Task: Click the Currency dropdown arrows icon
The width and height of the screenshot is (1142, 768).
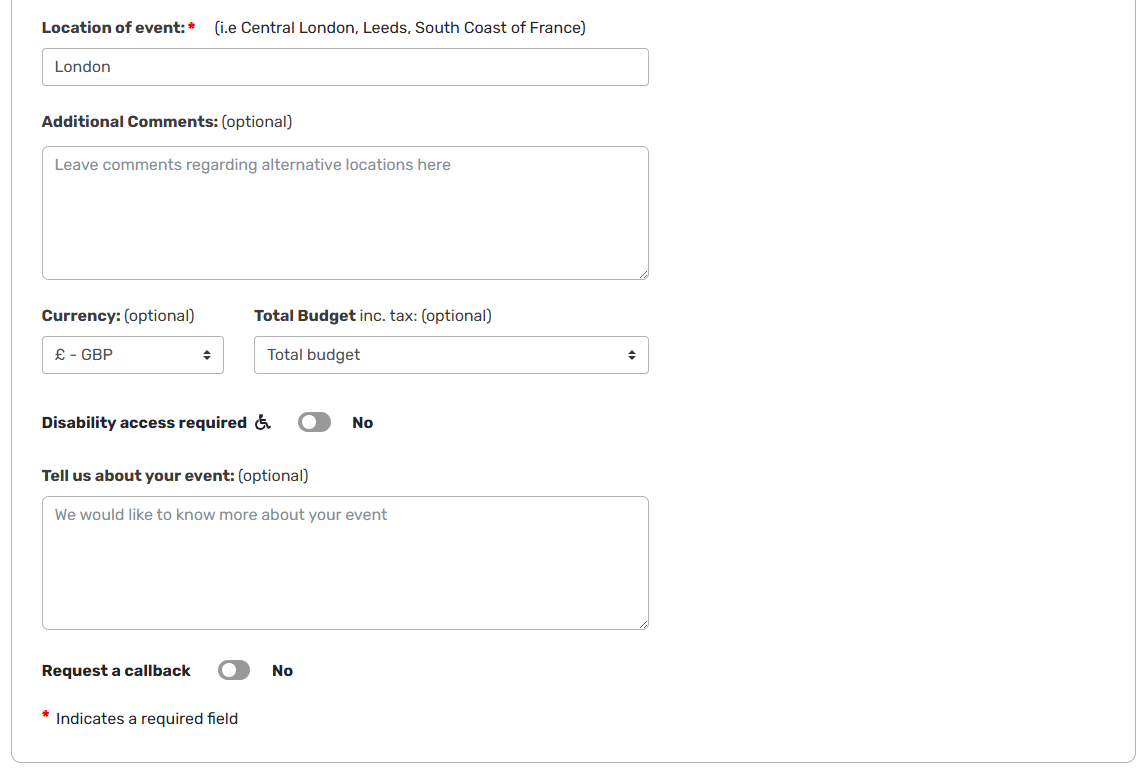Action: [x=207, y=355]
